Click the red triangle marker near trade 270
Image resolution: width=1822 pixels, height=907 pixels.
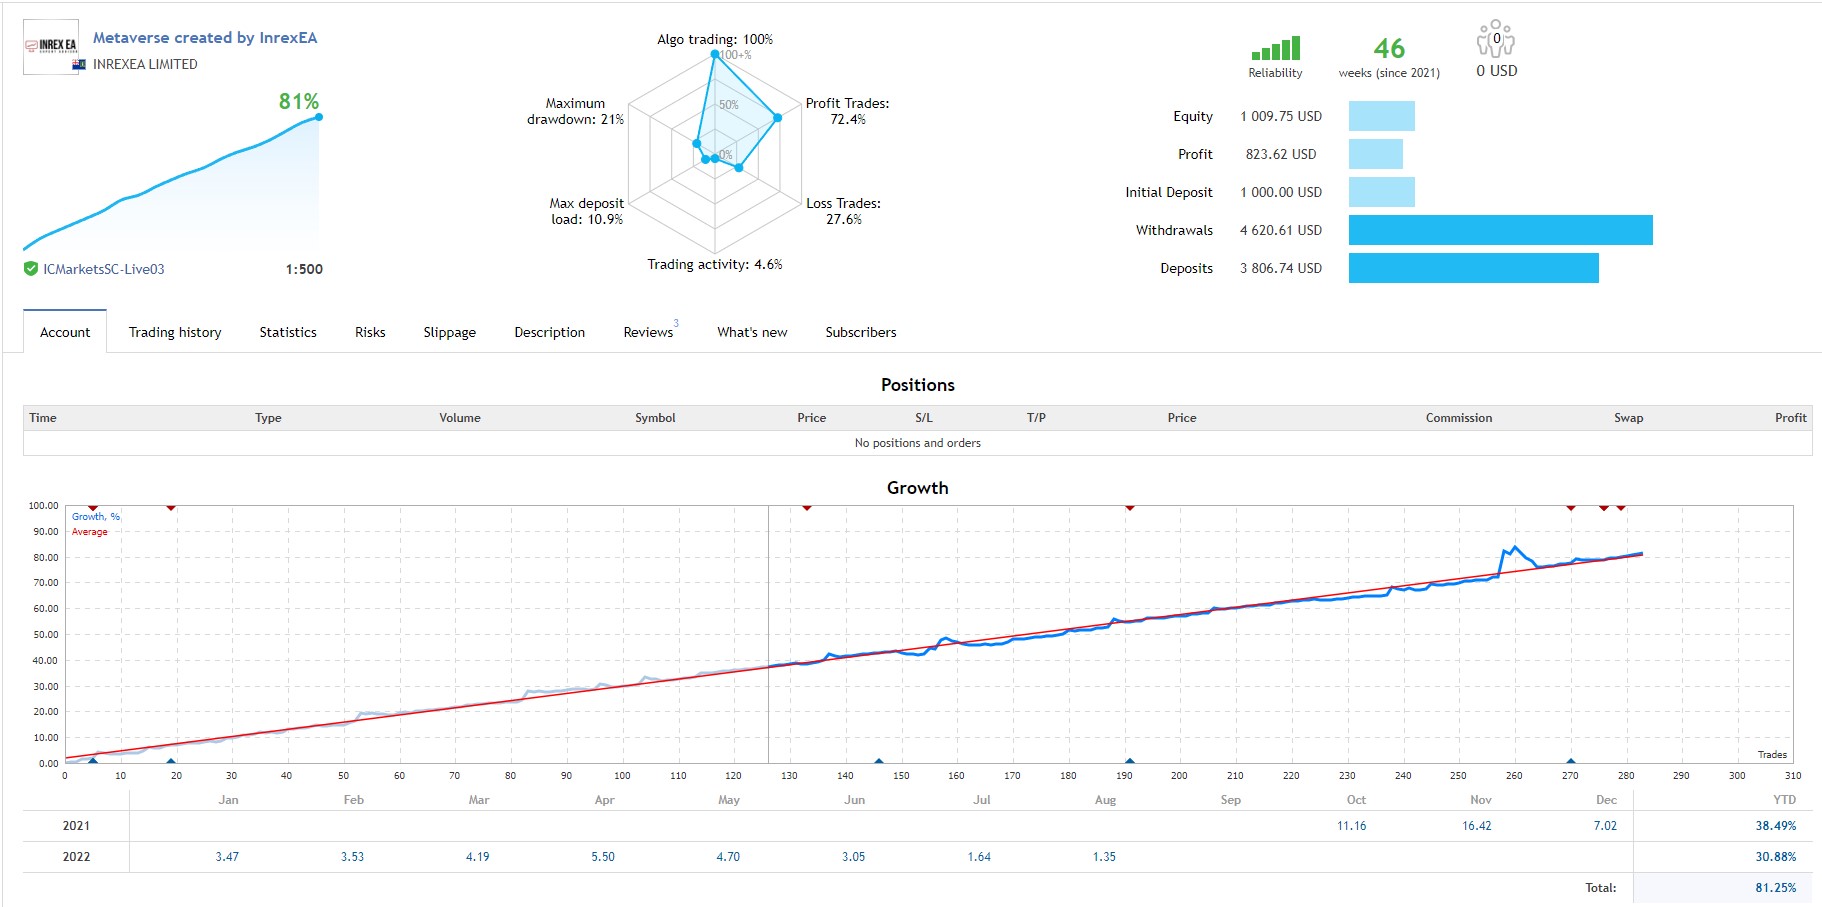coord(1571,508)
